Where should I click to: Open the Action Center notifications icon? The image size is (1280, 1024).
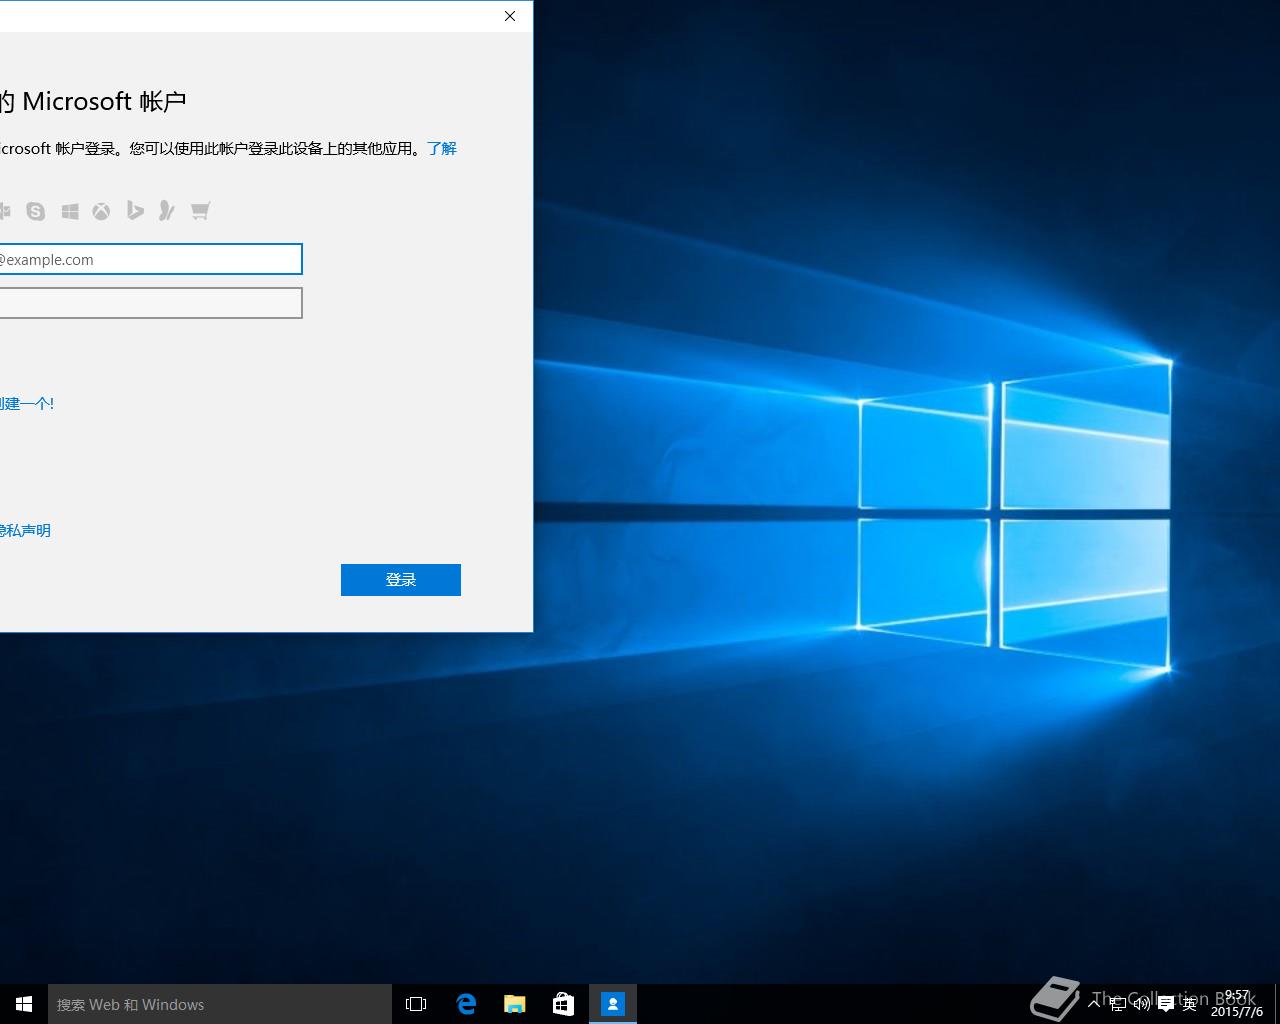click(1166, 1004)
